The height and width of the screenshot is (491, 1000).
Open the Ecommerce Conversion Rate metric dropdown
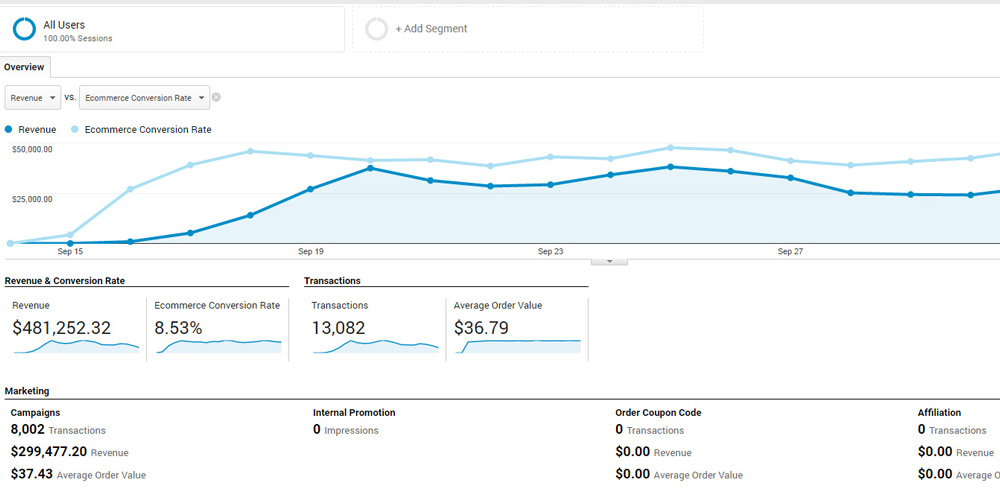tap(144, 97)
